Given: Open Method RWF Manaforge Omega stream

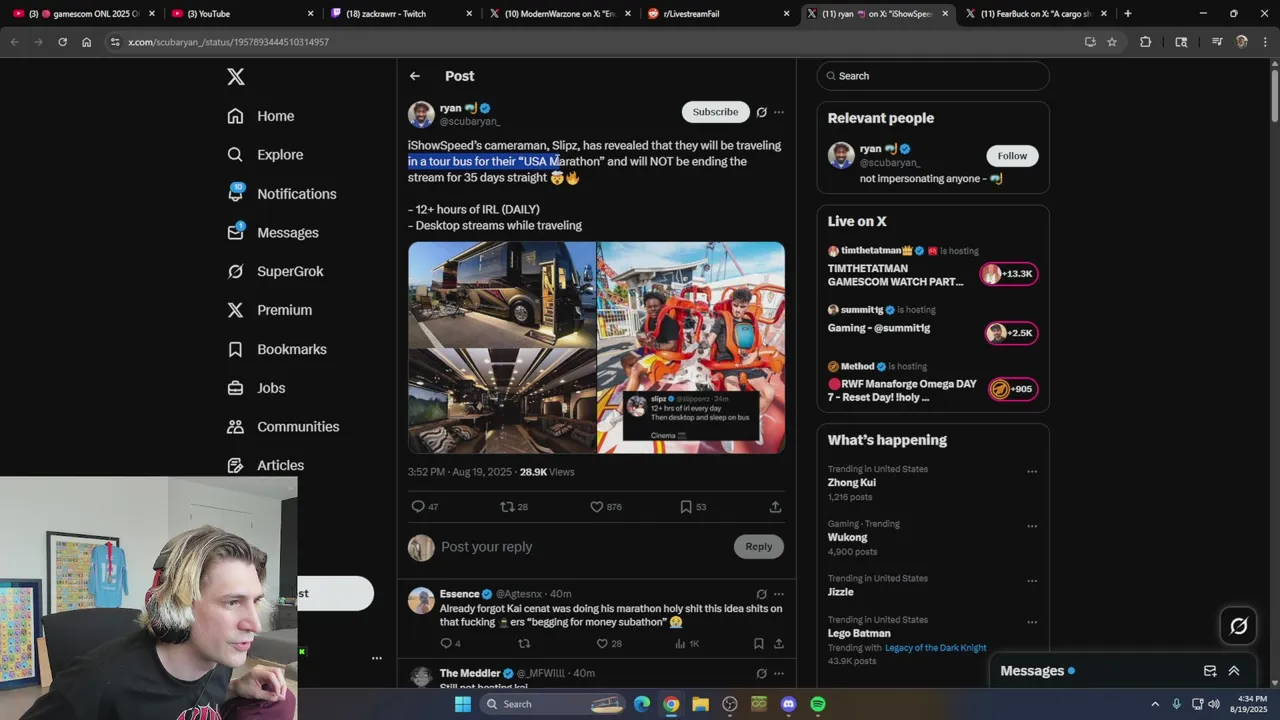Looking at the screenshot, I should tap(933, 382).
